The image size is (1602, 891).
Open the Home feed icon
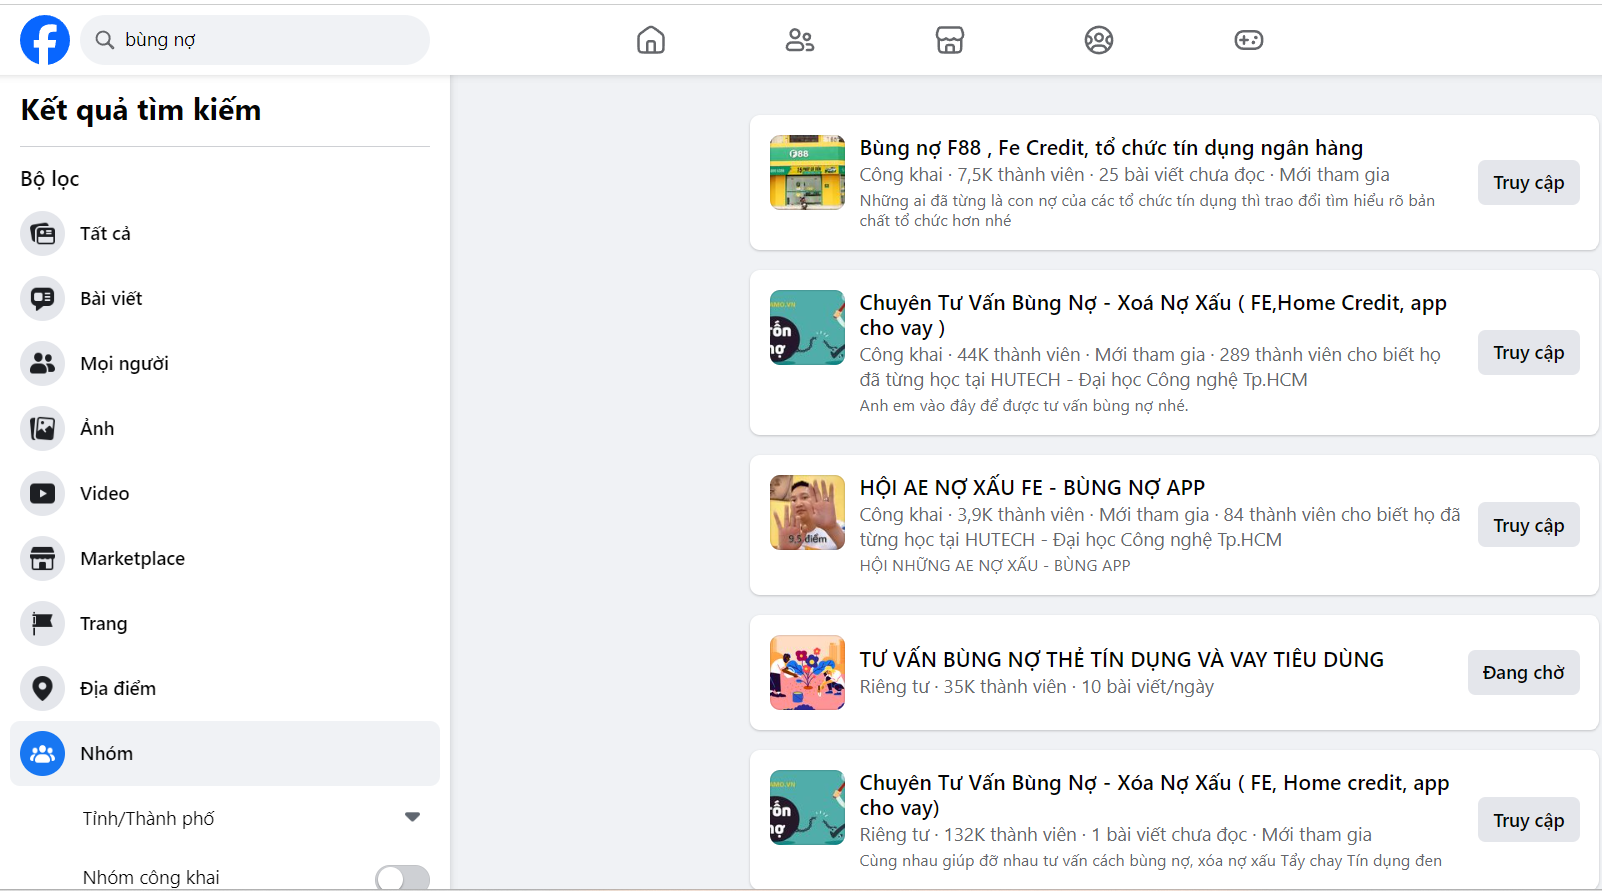click(x=651, y=40)
